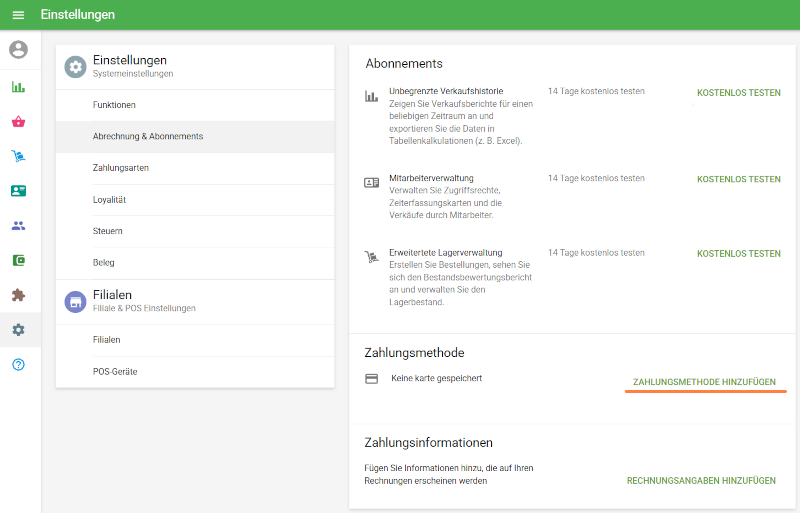Click the Einstellungen title in top bar

pos(78,15)
